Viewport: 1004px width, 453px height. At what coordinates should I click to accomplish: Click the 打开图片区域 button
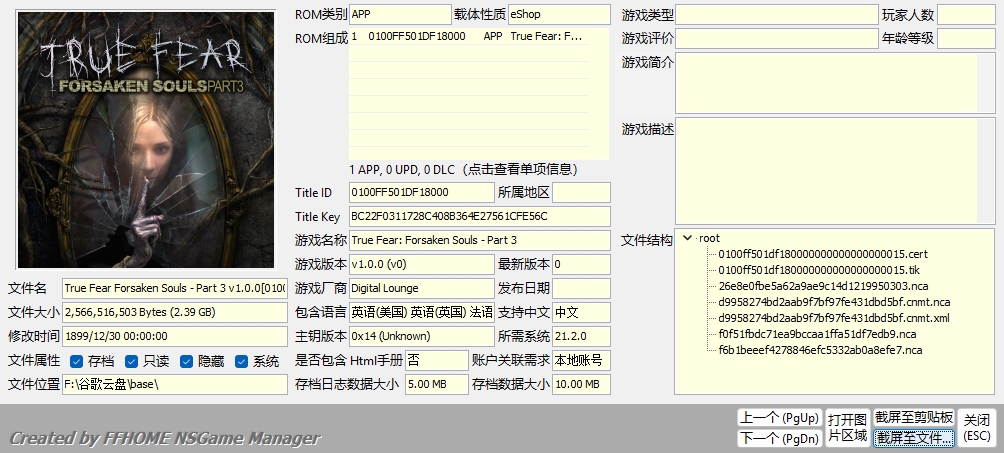click(x=846, y=427)
